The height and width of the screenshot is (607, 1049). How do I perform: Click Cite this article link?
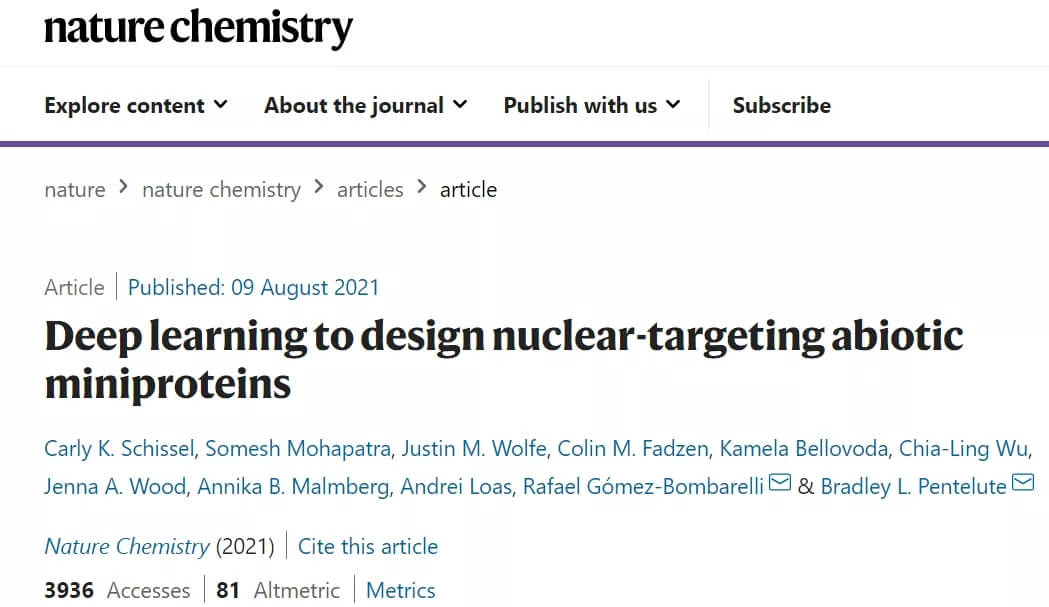pos(368,546)
